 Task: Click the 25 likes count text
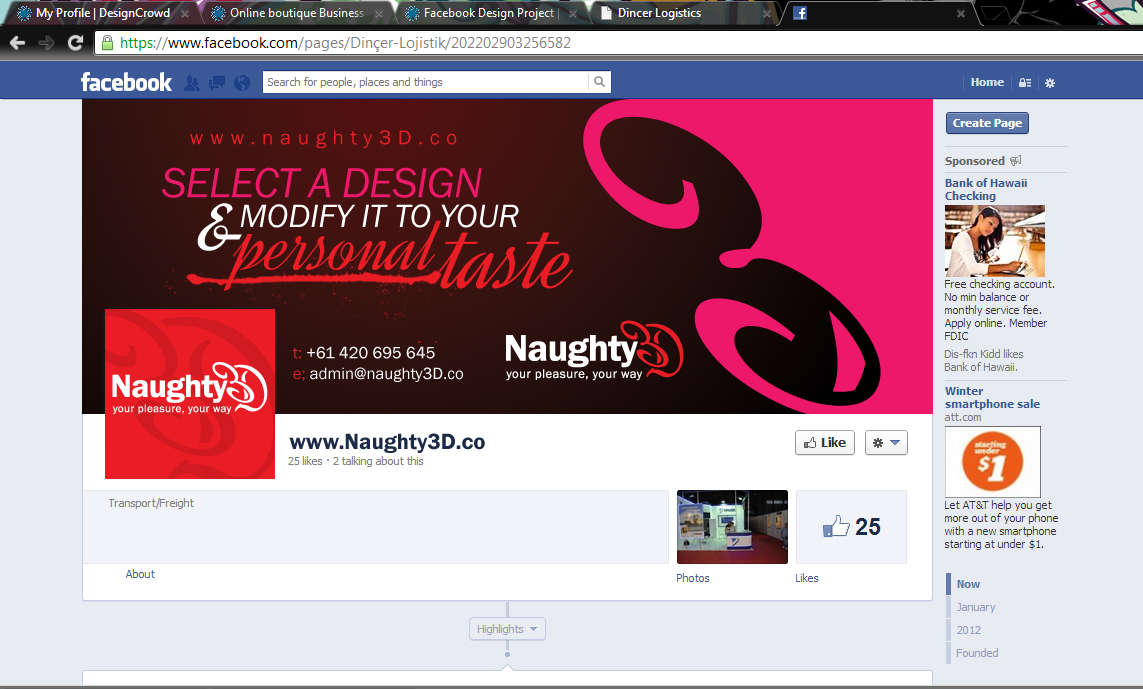[305, 462]
